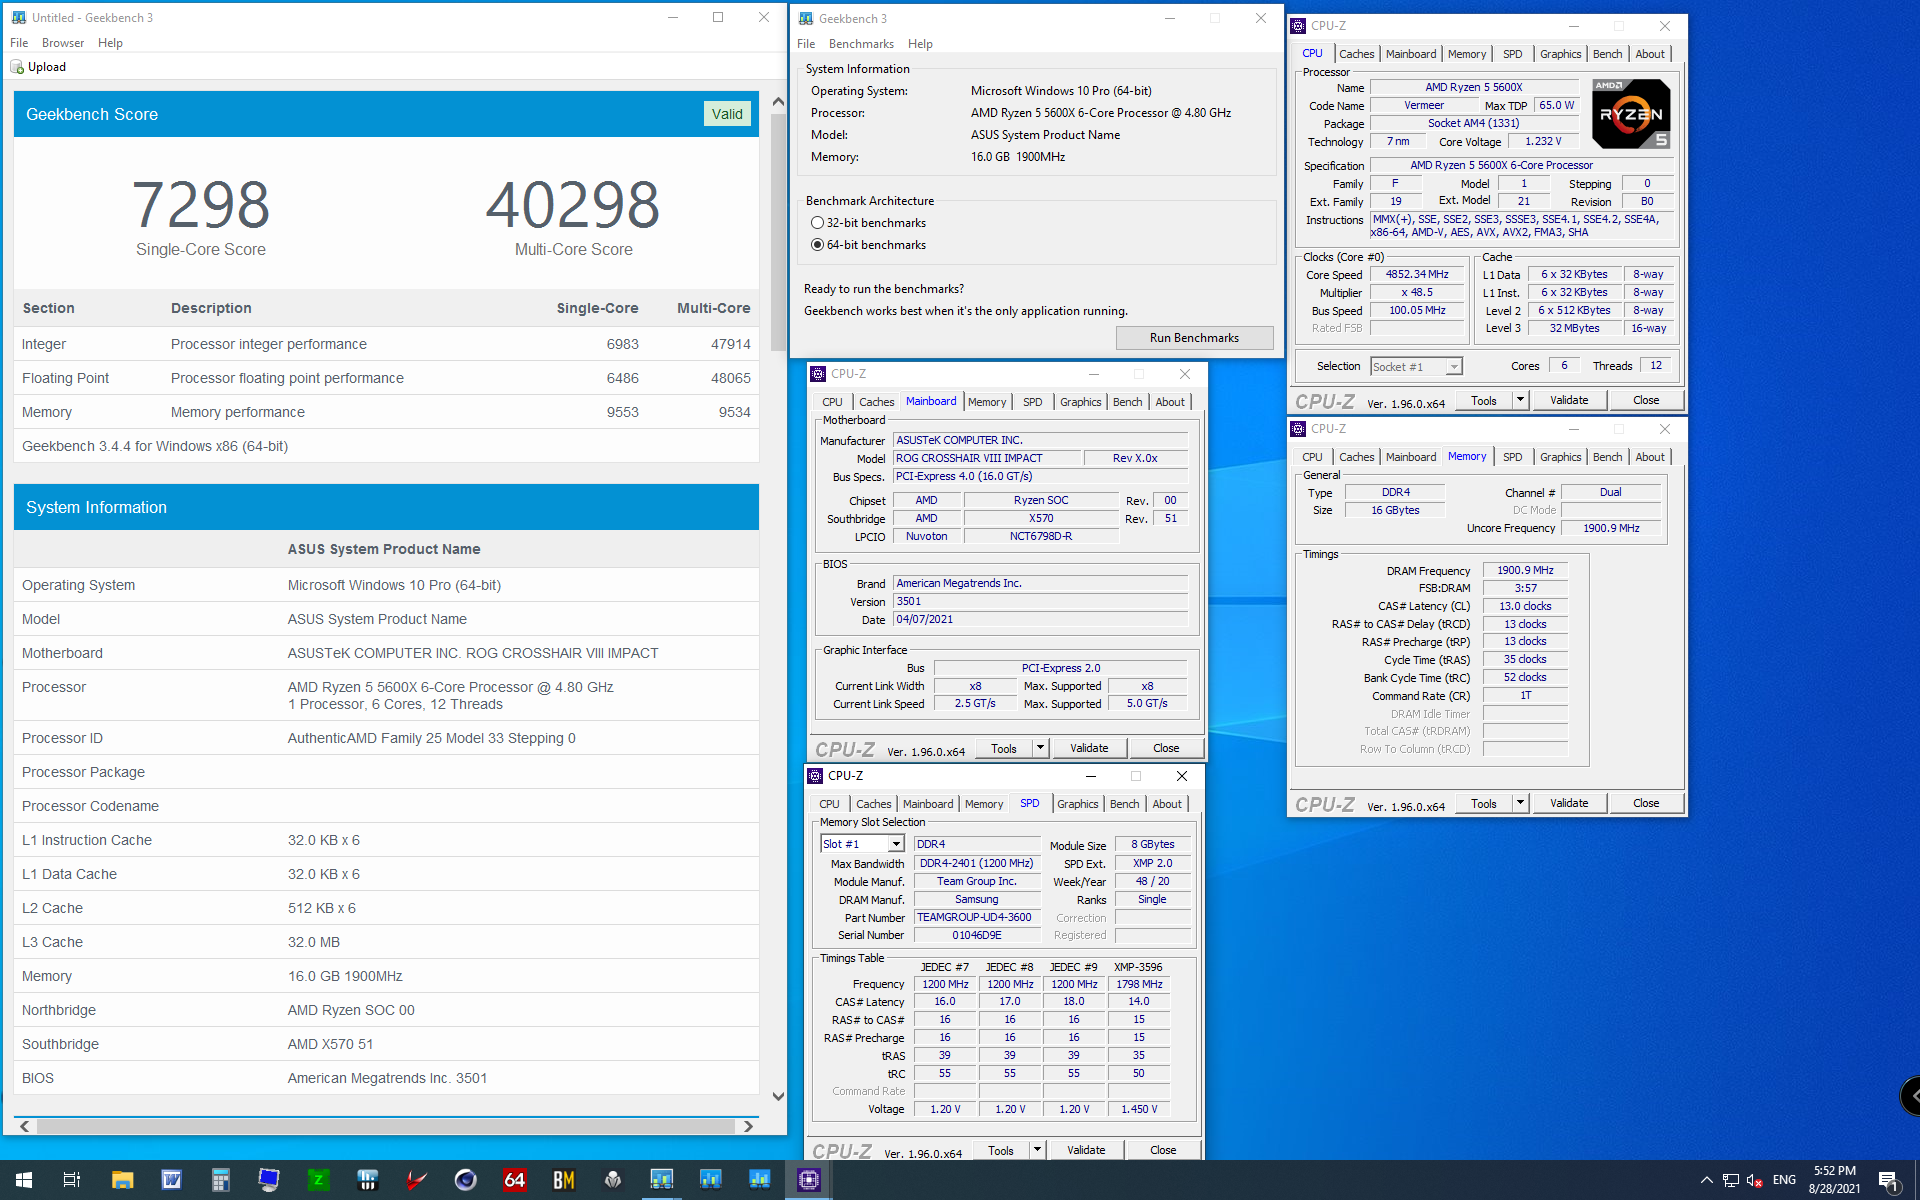The width and height of the screenshot is (1920, 1200).
Task: Expand Tools arrow in SPD tab window
Action: pyautogui.click(x=1037, y=1150)
